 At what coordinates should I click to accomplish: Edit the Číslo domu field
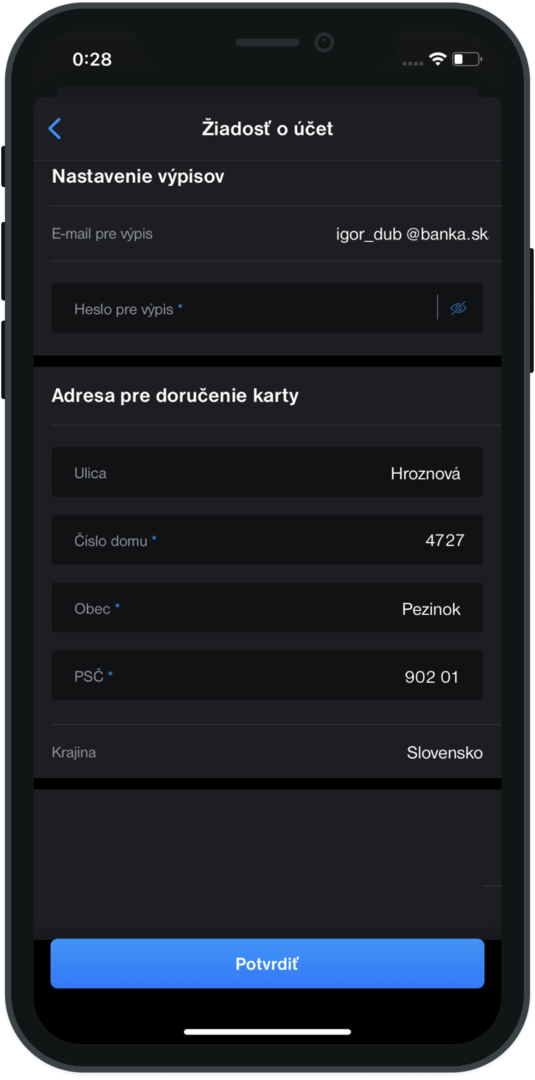coord(267,540)
